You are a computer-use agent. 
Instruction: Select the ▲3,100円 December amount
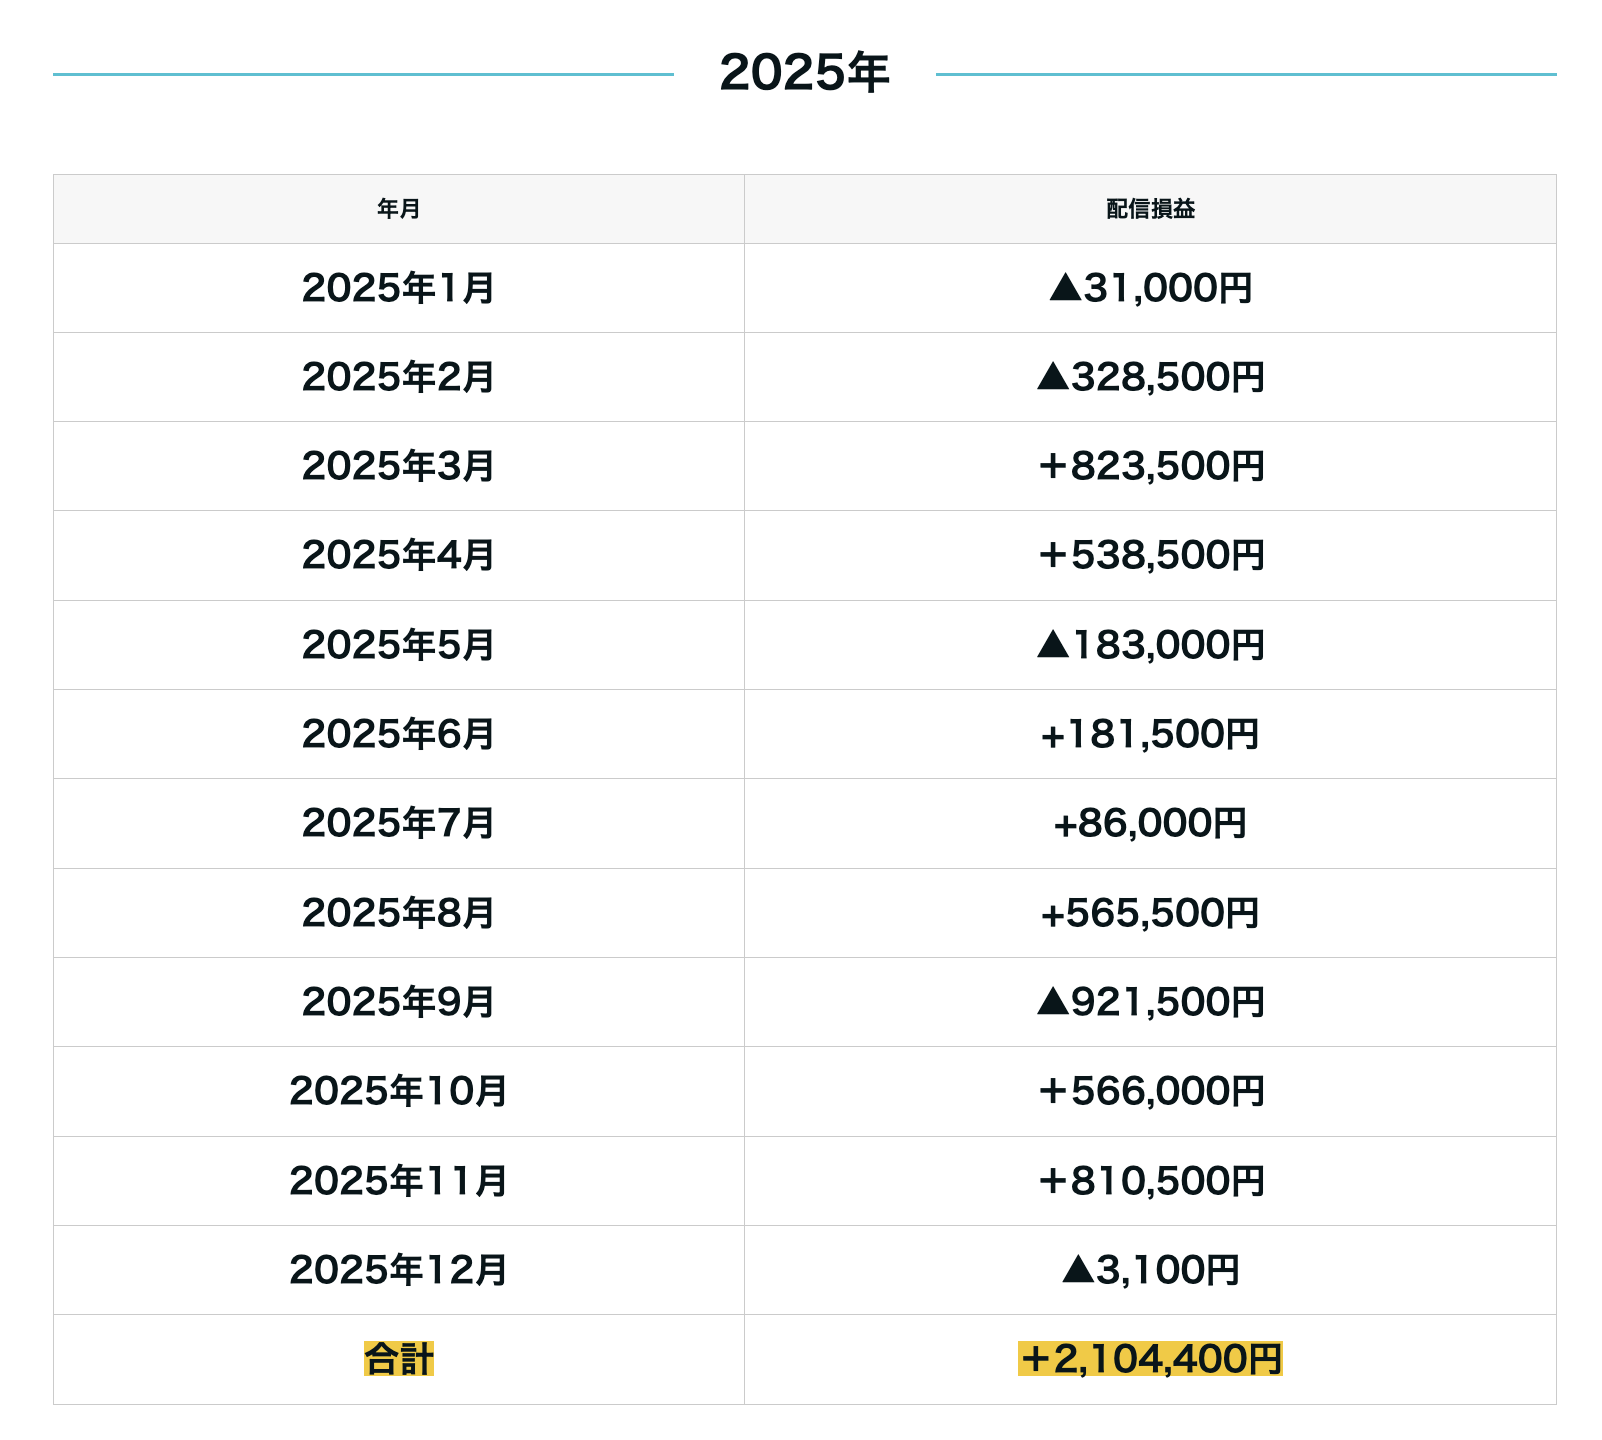[x=1150, y=1270]
